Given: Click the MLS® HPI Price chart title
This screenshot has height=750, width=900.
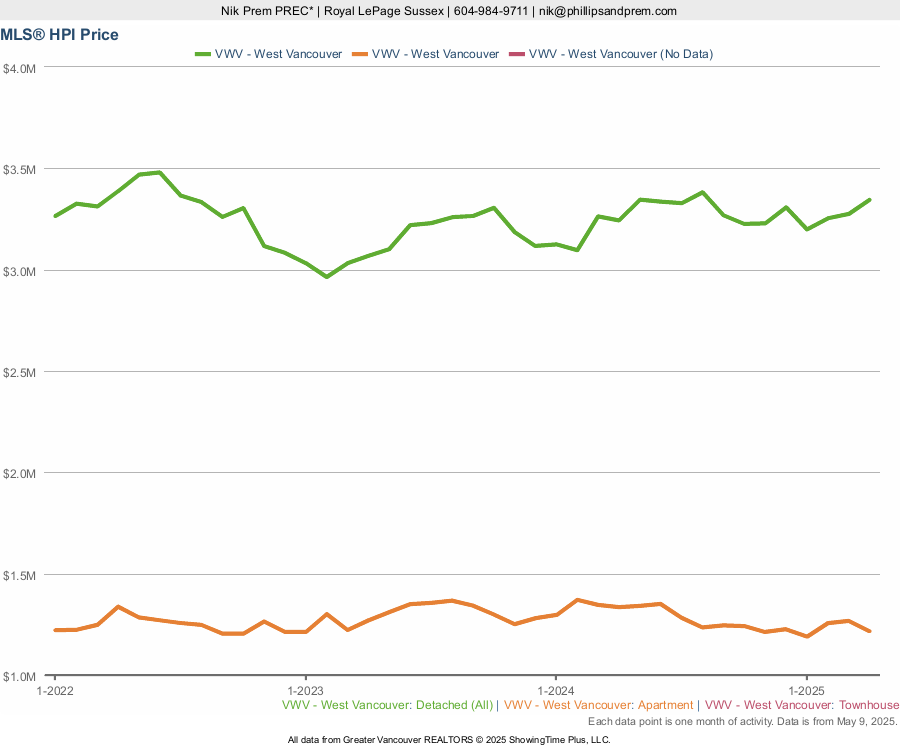Looking at the screenshot, I should point(60,35).
